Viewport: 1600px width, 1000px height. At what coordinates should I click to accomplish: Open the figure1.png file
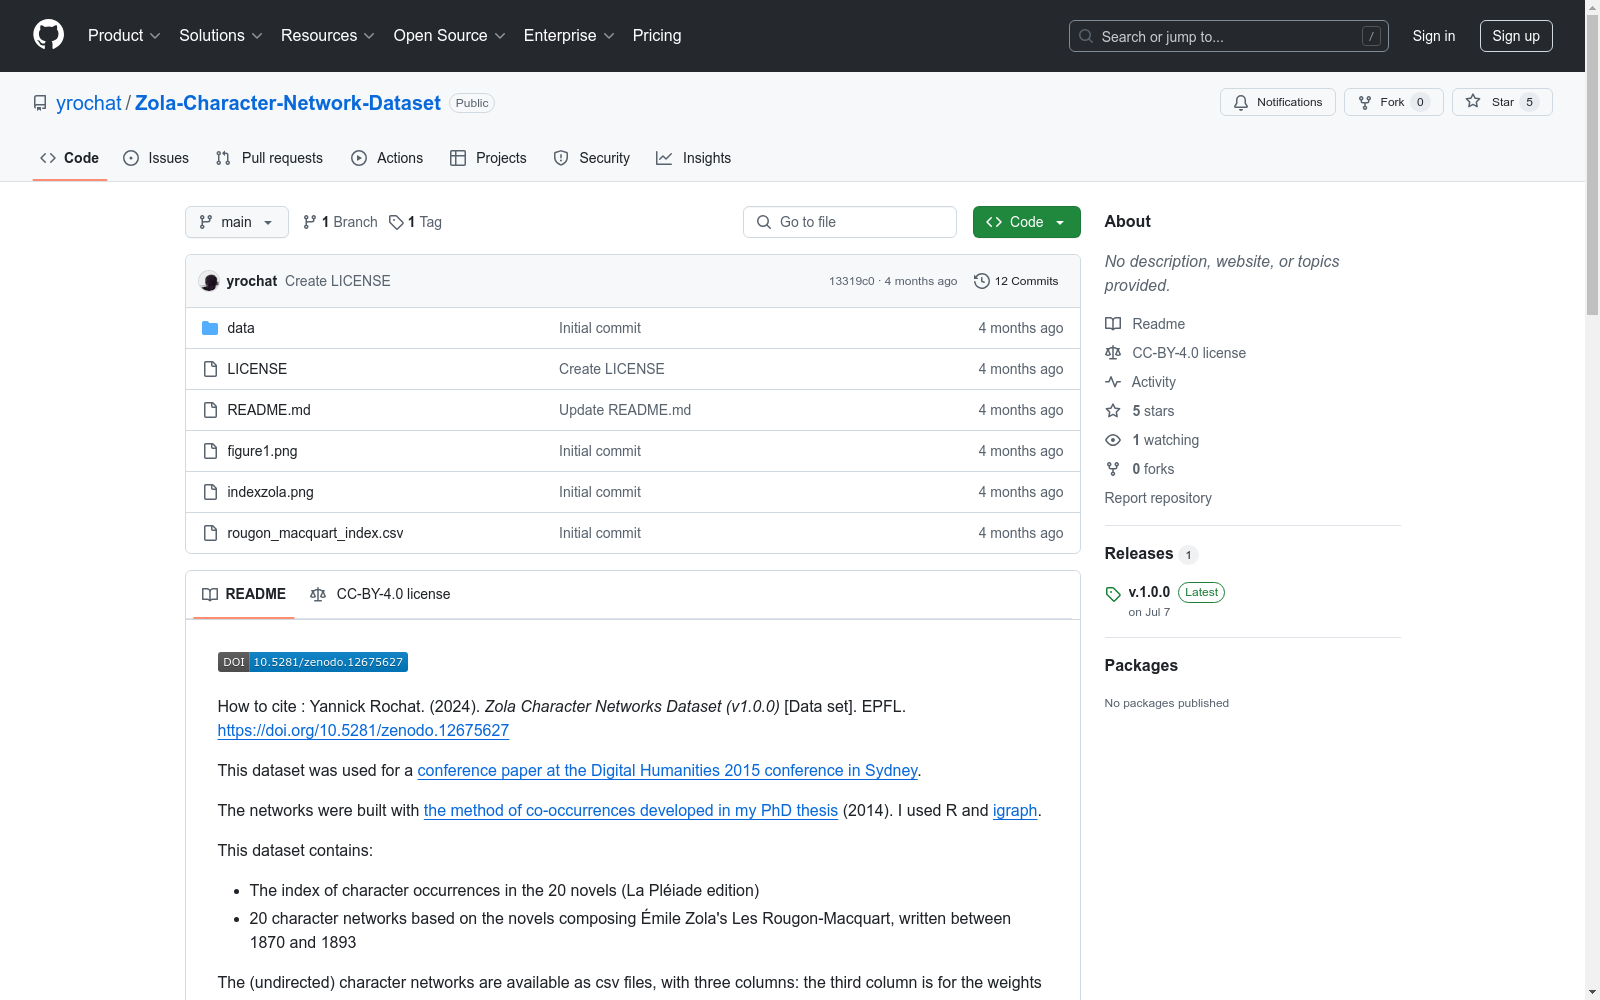(x=262, y=451)
